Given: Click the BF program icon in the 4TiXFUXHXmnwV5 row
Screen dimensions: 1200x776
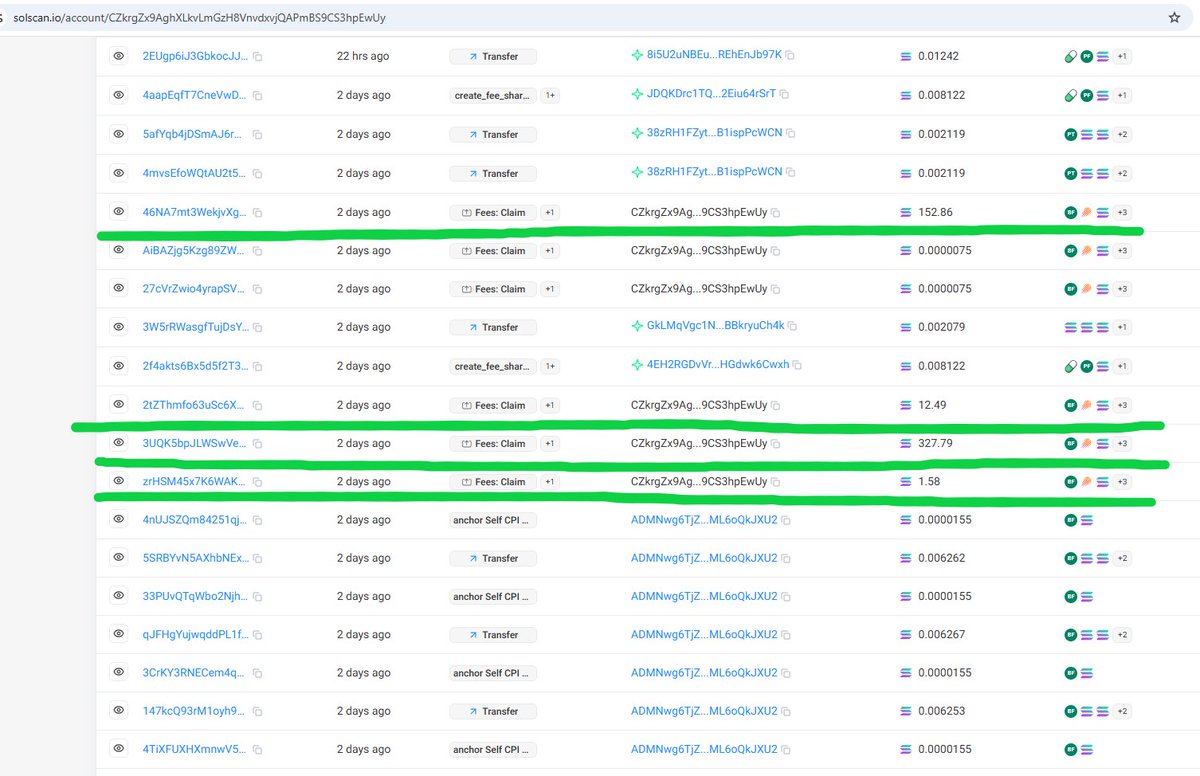Looking at the screenshot, I should (x=1070, y=749).
